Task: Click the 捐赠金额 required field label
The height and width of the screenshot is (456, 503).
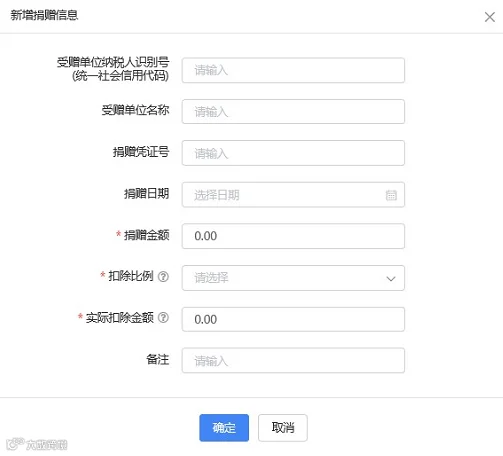Action: (x=147, y=235)
